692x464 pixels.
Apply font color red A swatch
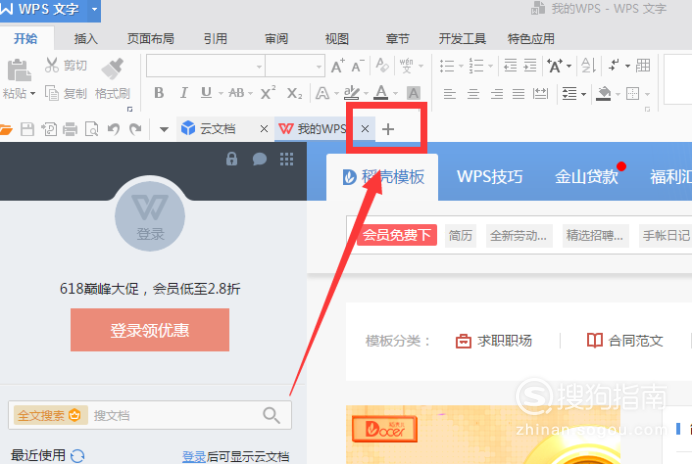tap(381, 92)
